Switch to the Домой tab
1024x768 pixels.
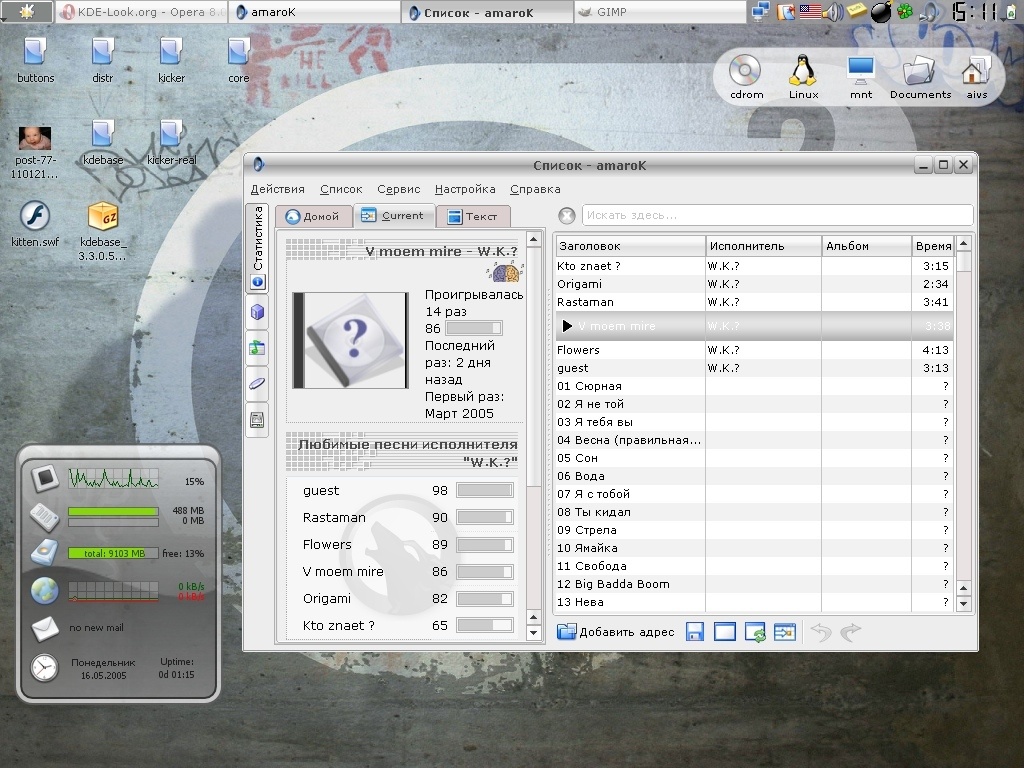pyautogui.click(x=313, y=216)
